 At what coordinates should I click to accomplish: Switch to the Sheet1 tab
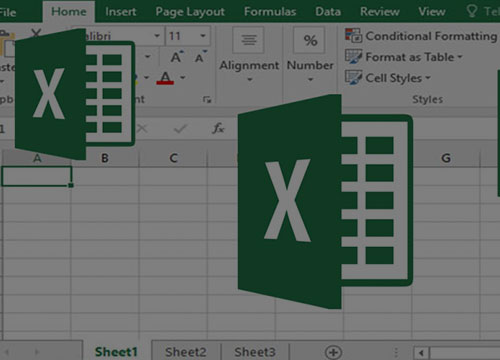point(116,352)
